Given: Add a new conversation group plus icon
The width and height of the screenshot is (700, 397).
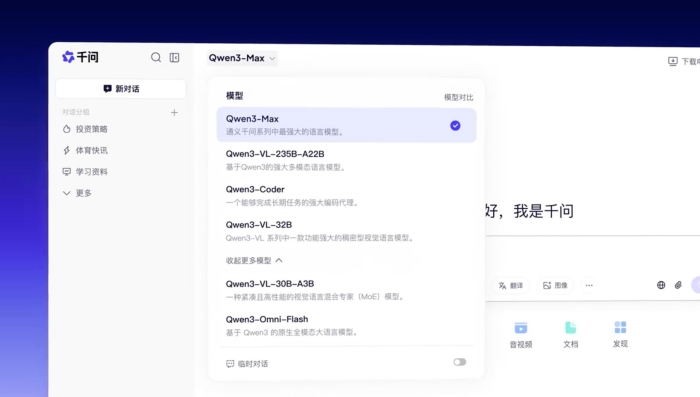Looking at the screenshot, I should pos(174,113).
